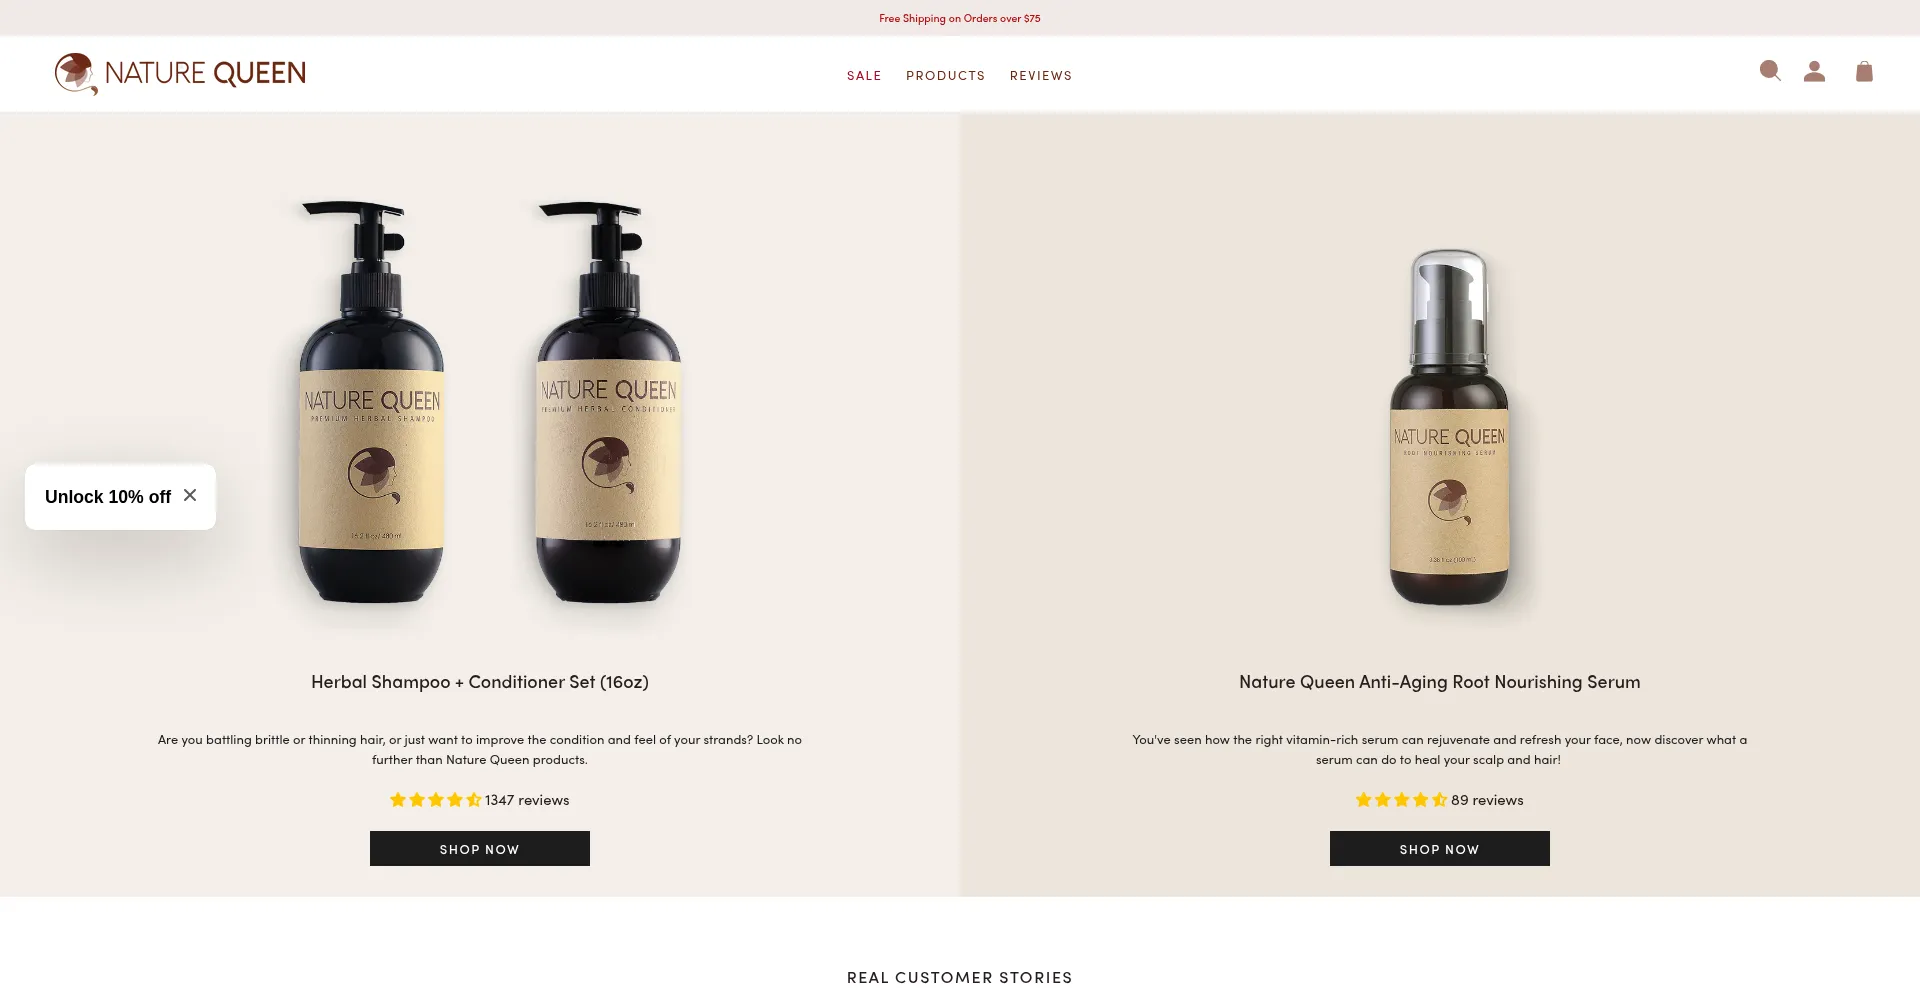Go to the REVIEWS page

tap(1041, 76)
